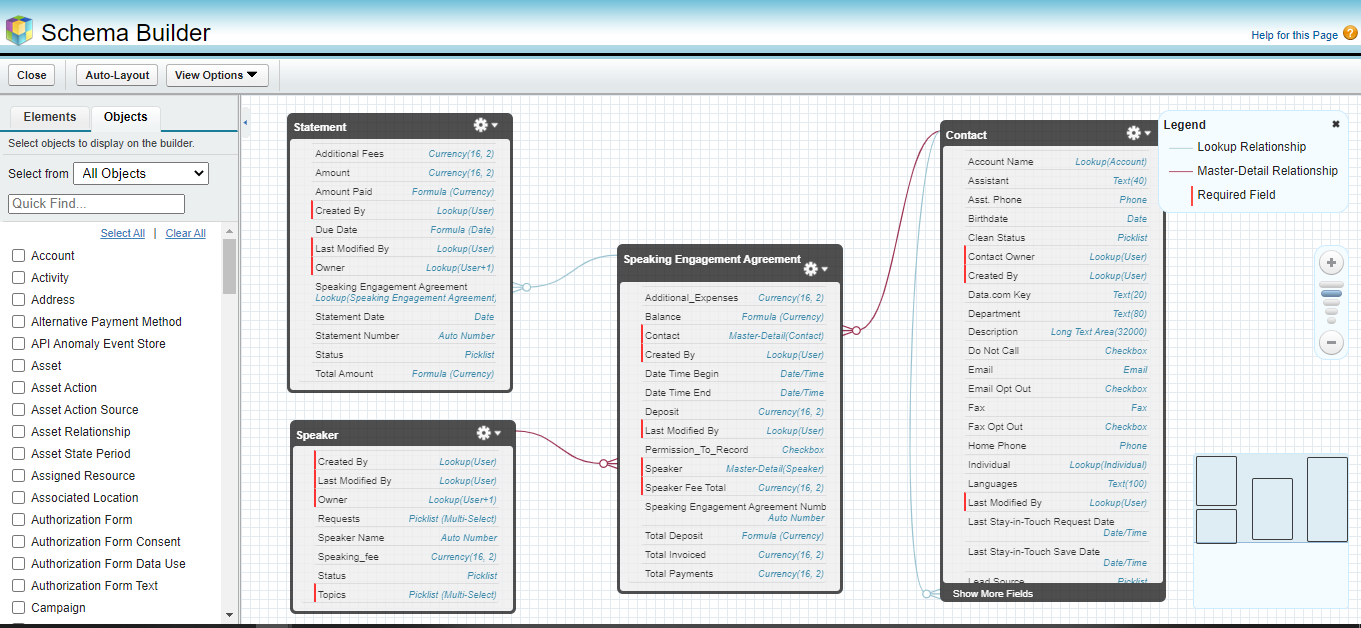This screenshot has width=1361, height=628.
Task: Switch to the Objects tab
Action: [126, 117]
